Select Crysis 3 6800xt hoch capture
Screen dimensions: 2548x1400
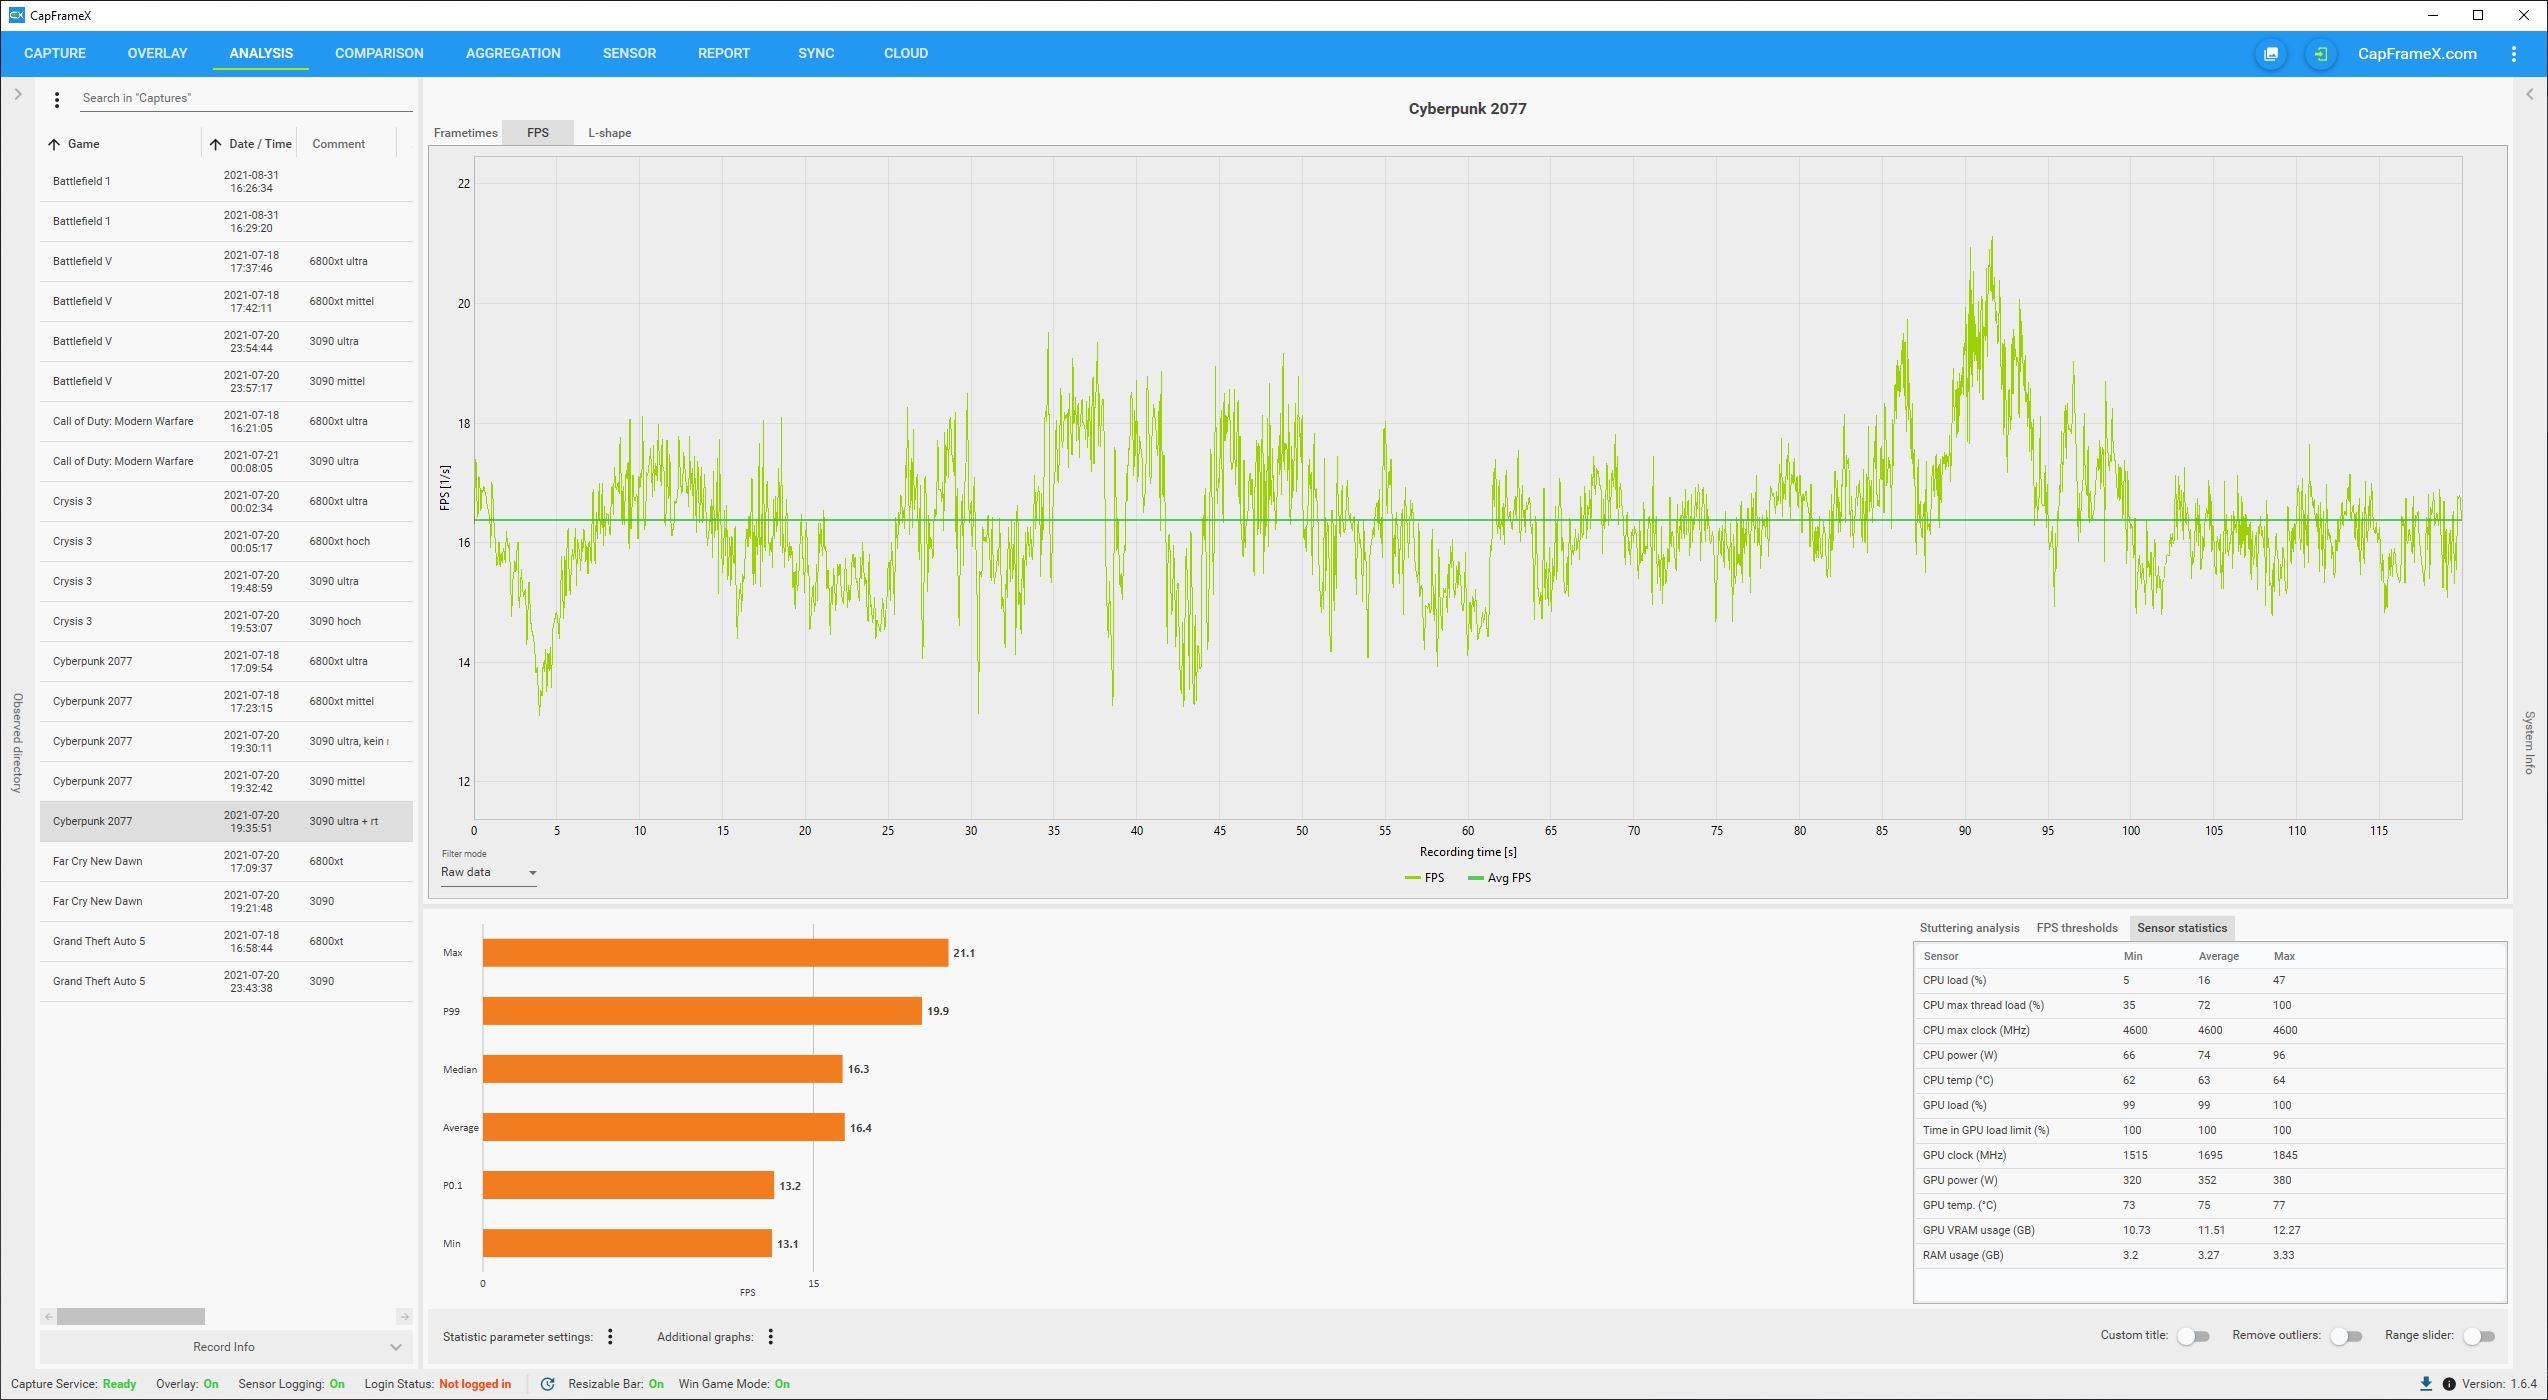pos(226,542)
